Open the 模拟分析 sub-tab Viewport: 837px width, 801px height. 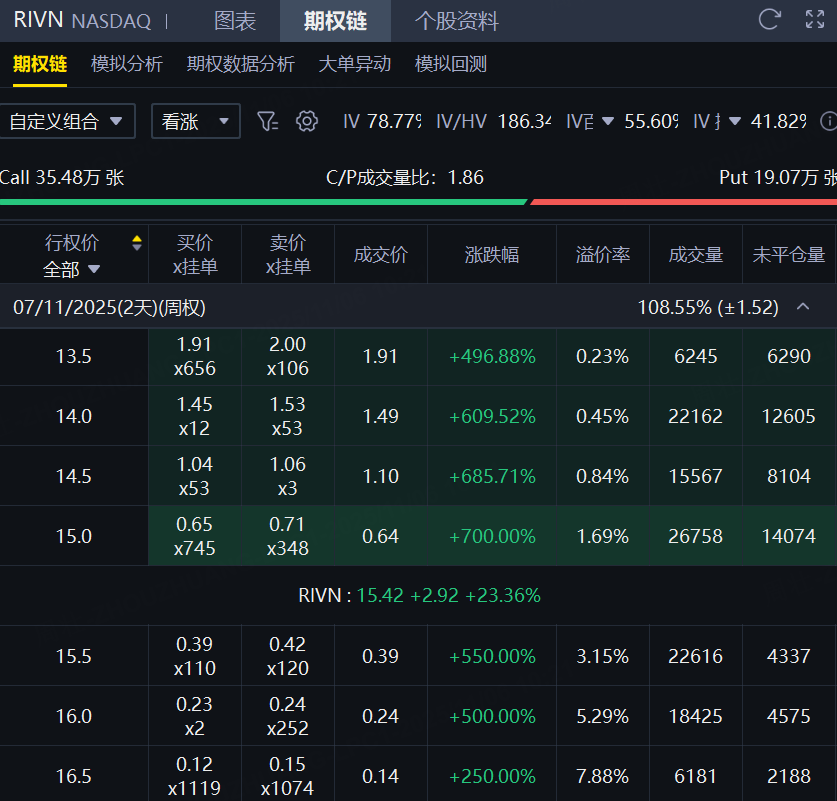pyautogui.click(x=126, y=64)
